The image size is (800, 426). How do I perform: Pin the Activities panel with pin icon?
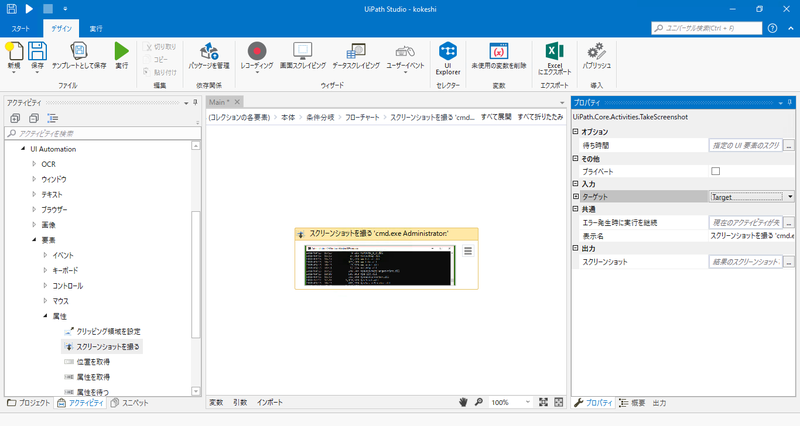pos(195,103)
